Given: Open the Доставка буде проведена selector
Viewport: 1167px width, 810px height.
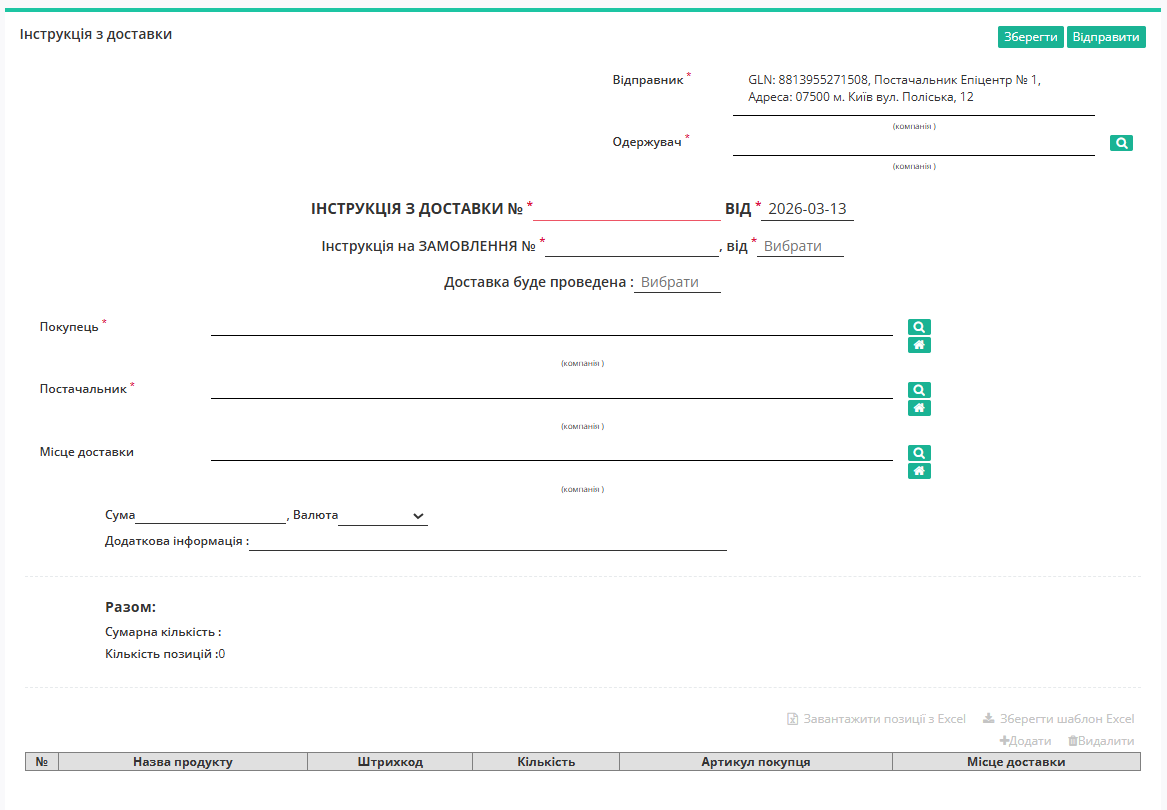Looking at the screenshot, I should click(676, 282).
